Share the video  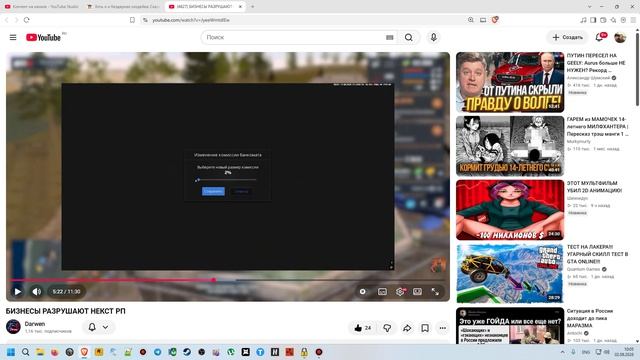[x=407, y=328]
